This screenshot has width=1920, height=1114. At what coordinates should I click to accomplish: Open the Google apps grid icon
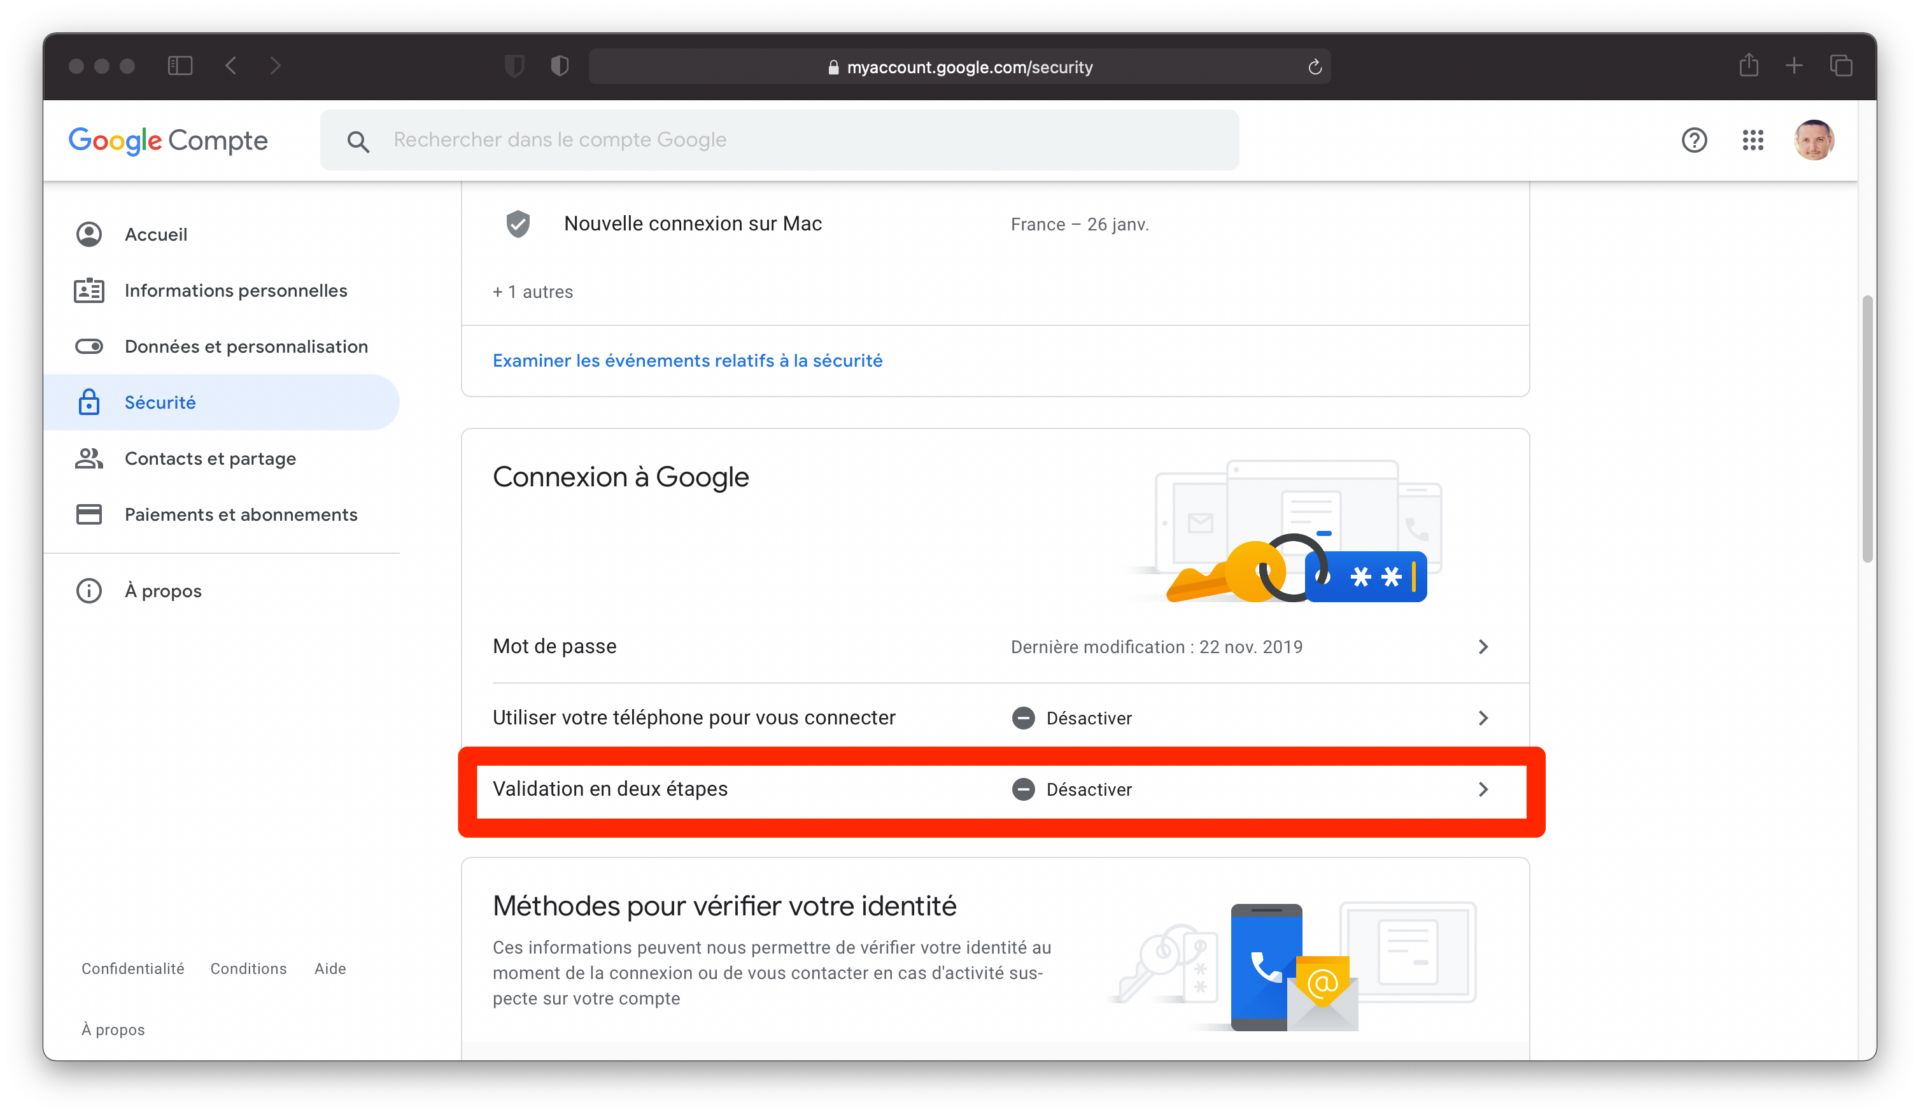[x=1753, y=140]
